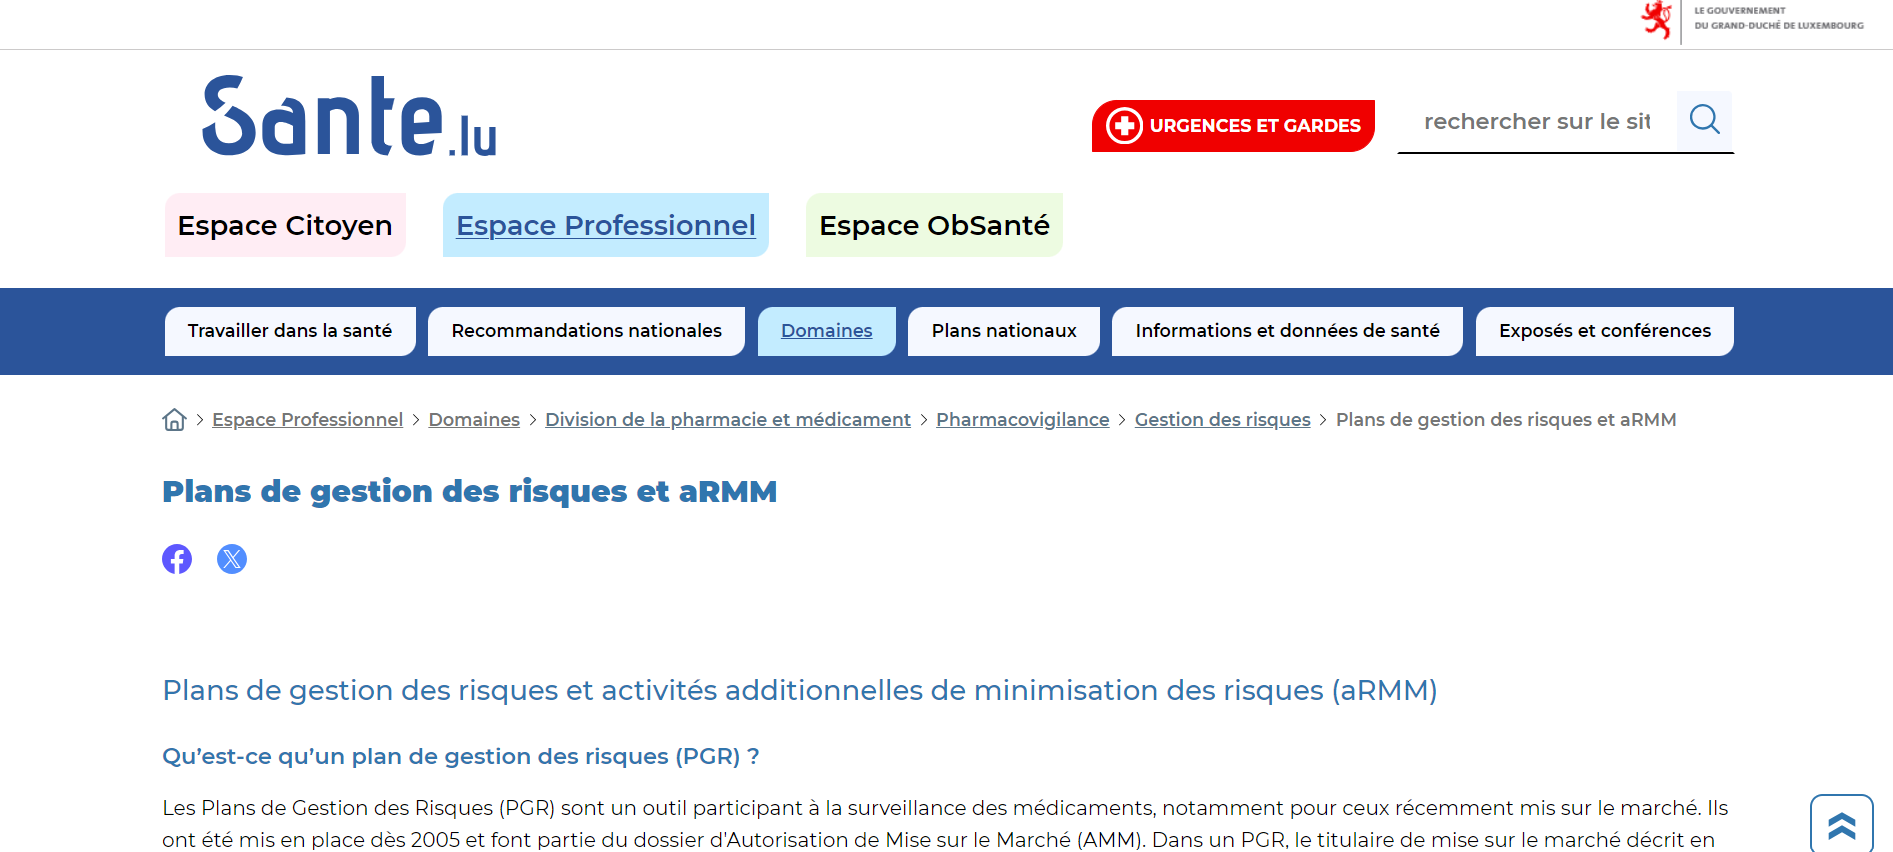1893x852 pixels.
Task: Select the Espace Professionnel tab
Action: tap(605, 225)
